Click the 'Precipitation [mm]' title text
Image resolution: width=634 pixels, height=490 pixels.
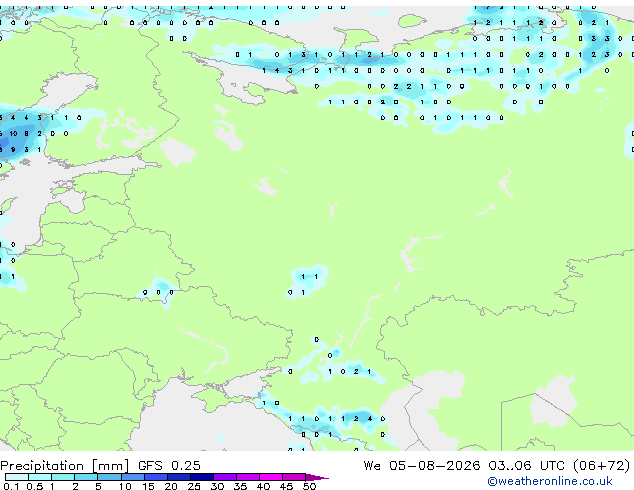point(65,466)
